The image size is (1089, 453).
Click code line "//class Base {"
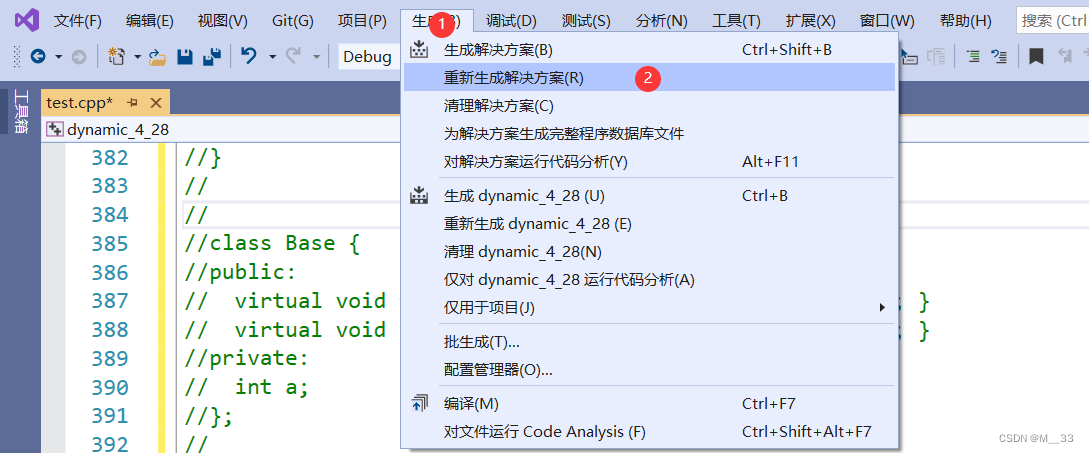[272, 244]
